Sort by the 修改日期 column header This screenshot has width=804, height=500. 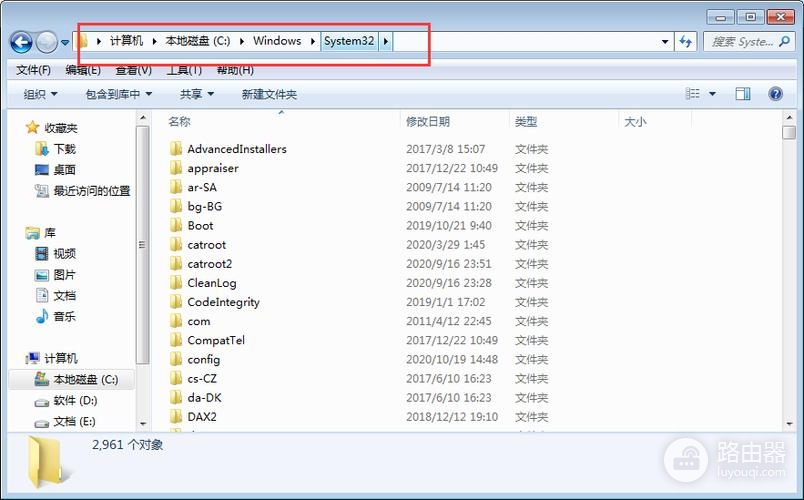click(x=428, y=121)
